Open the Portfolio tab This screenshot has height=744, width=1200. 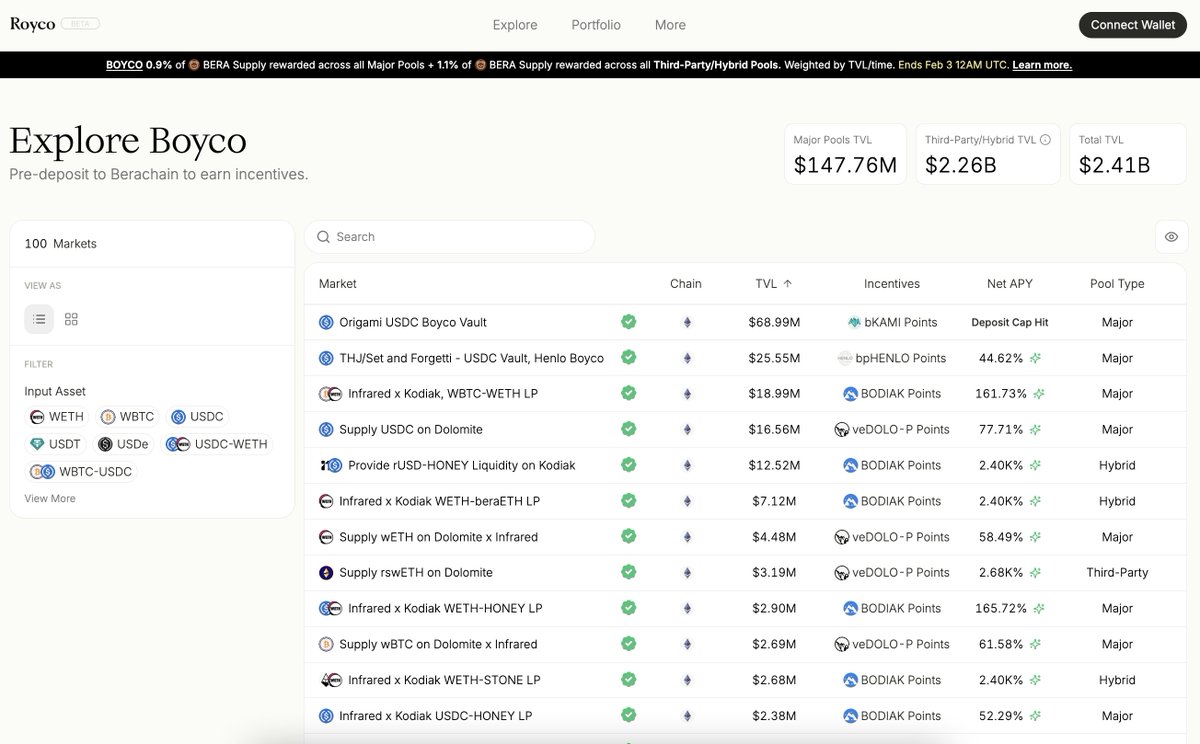coord(596,25)
